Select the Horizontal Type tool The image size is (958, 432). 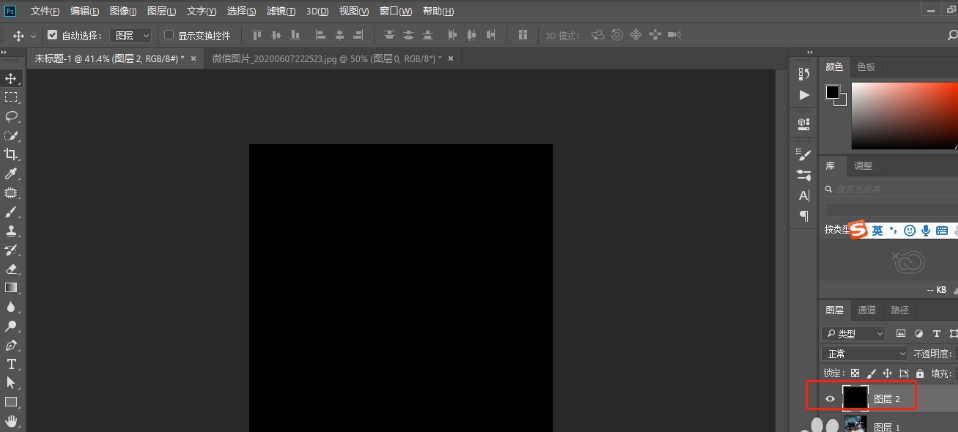click(x=11, y=364)
